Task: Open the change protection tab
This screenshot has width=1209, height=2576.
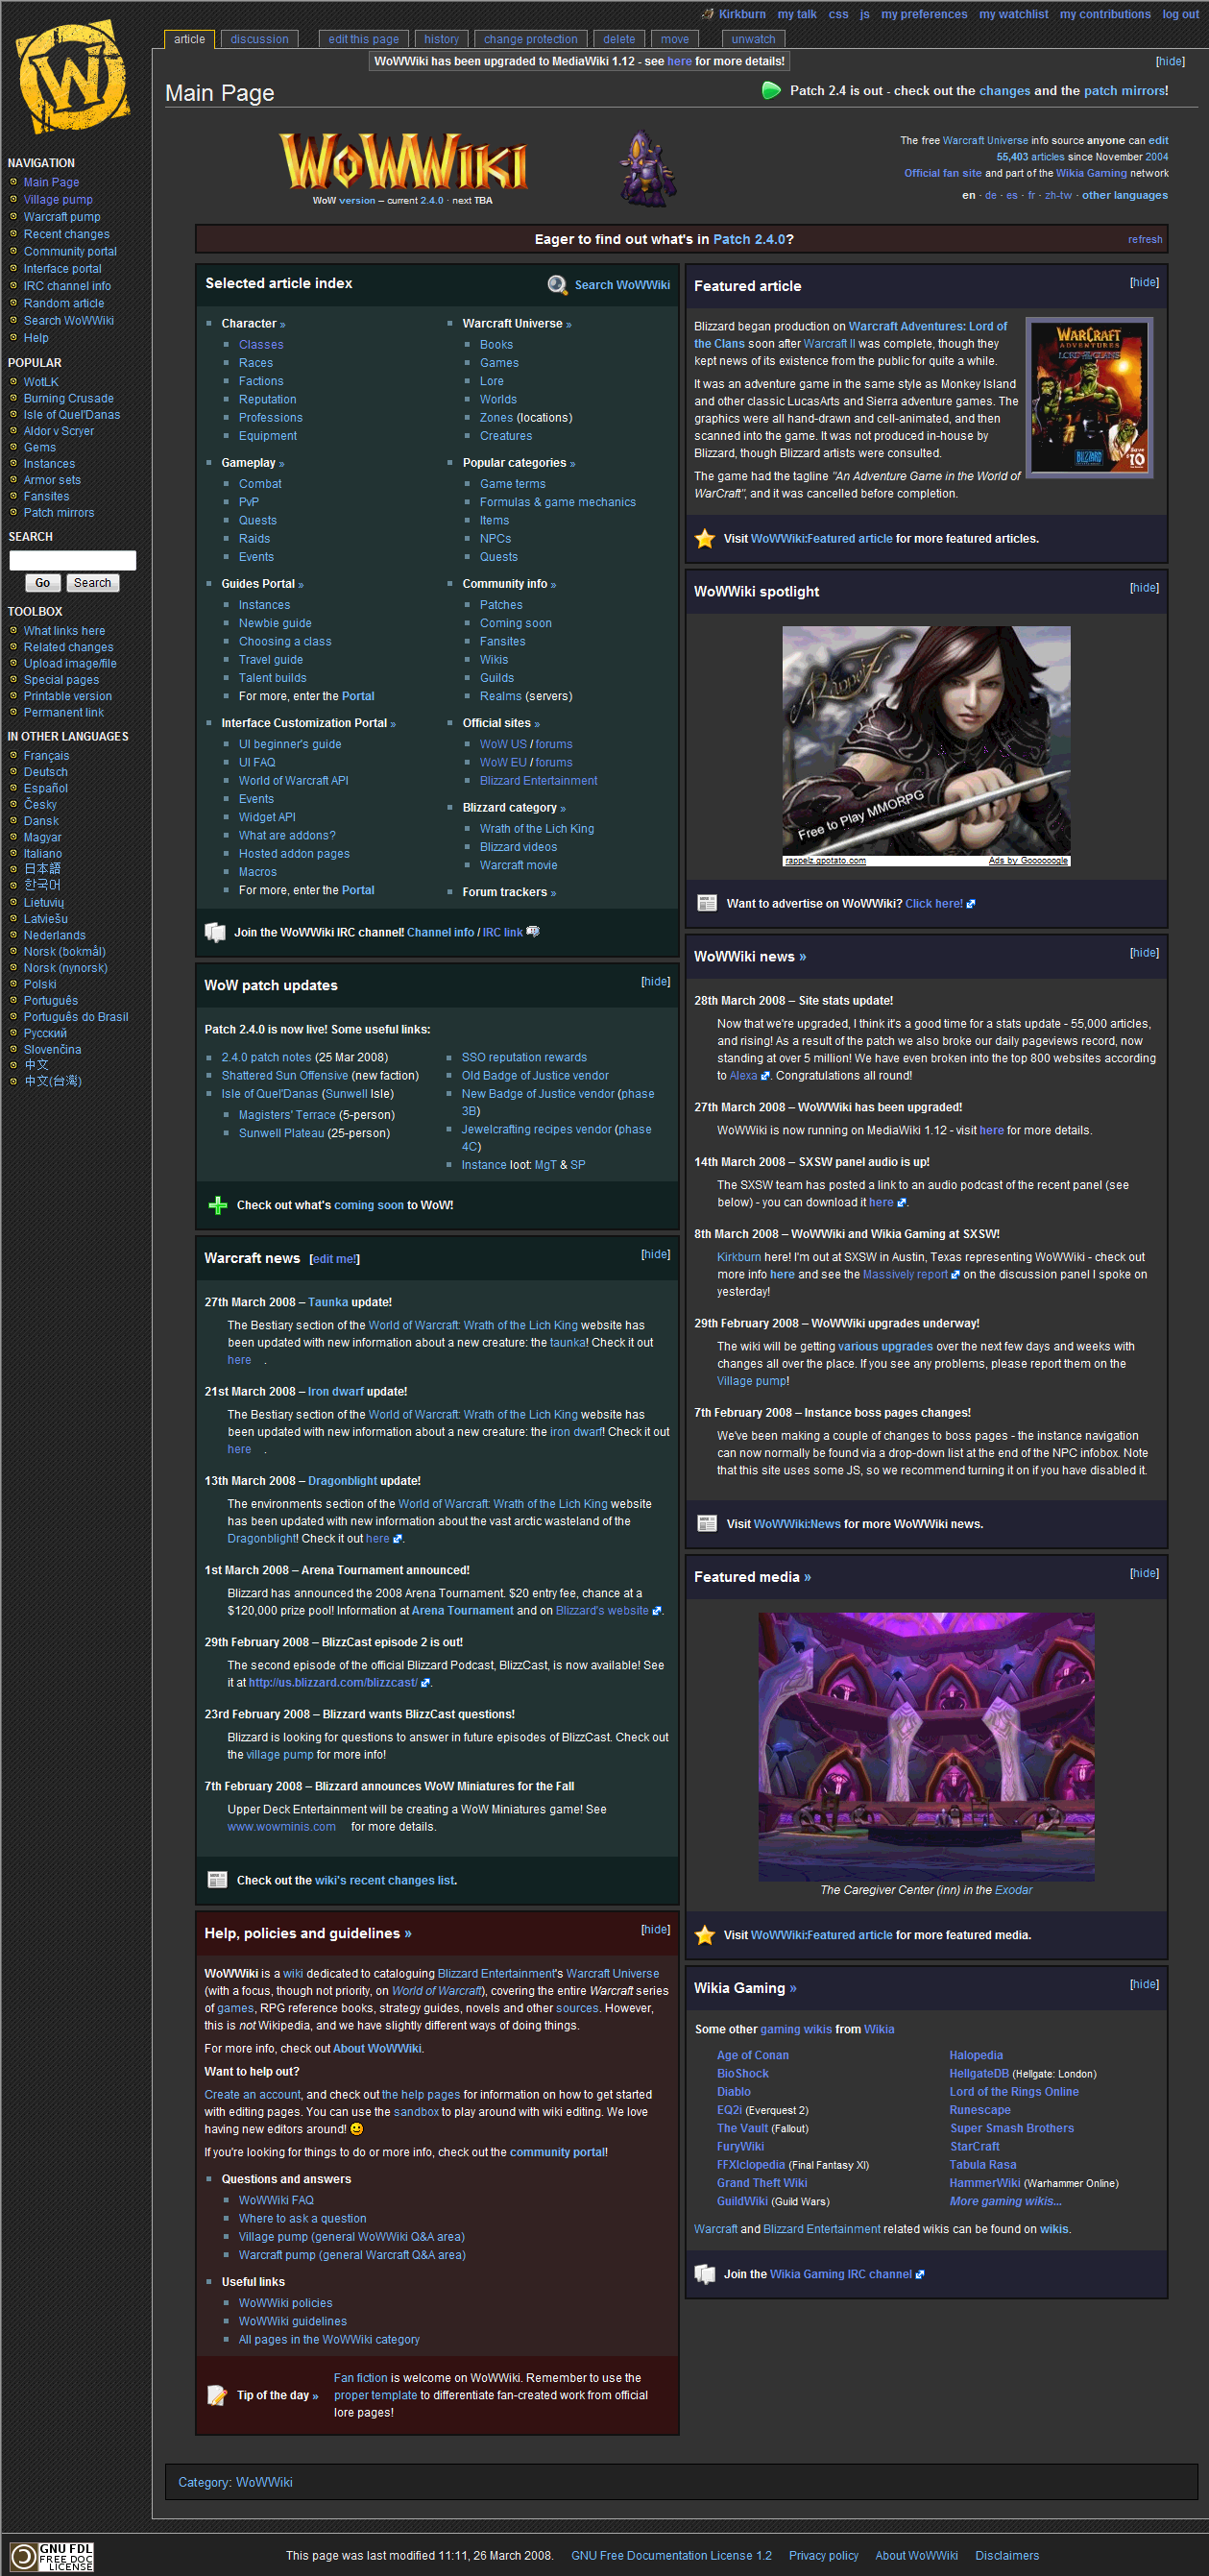Action: 530,39
